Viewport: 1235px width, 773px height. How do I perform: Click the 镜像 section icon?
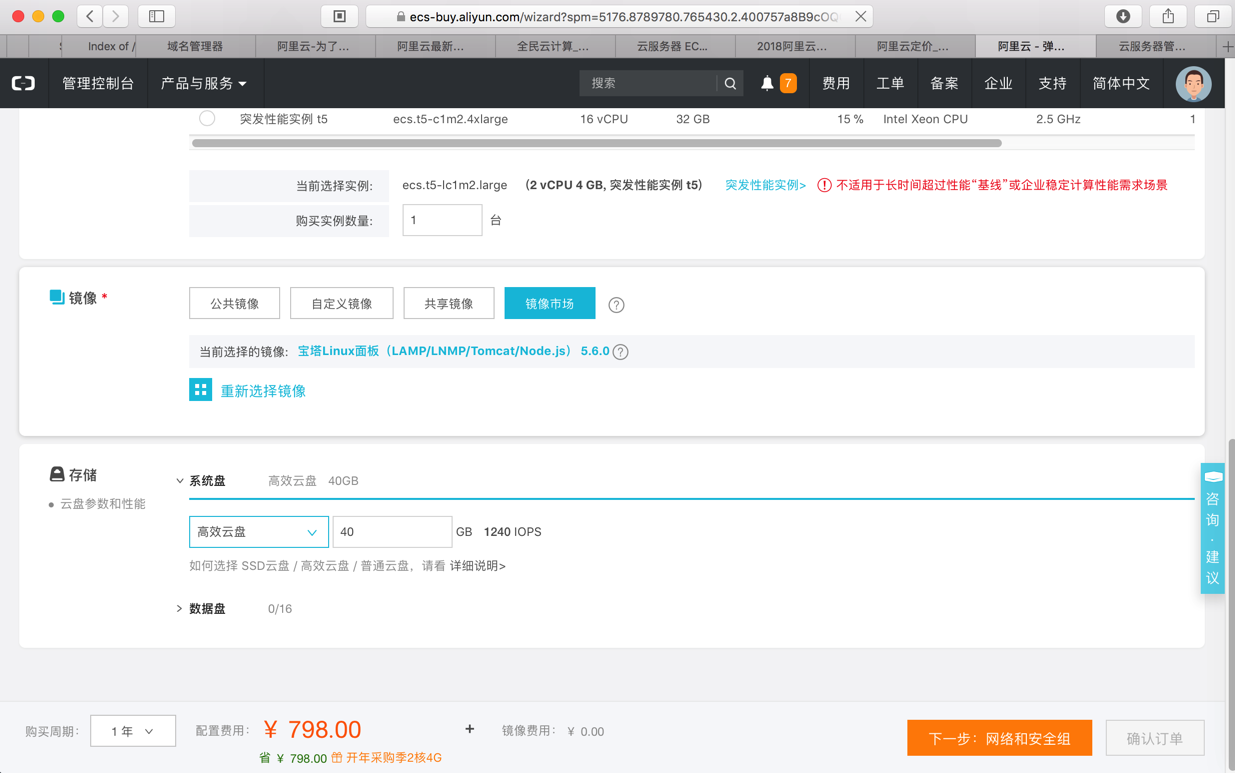(57, 297)
